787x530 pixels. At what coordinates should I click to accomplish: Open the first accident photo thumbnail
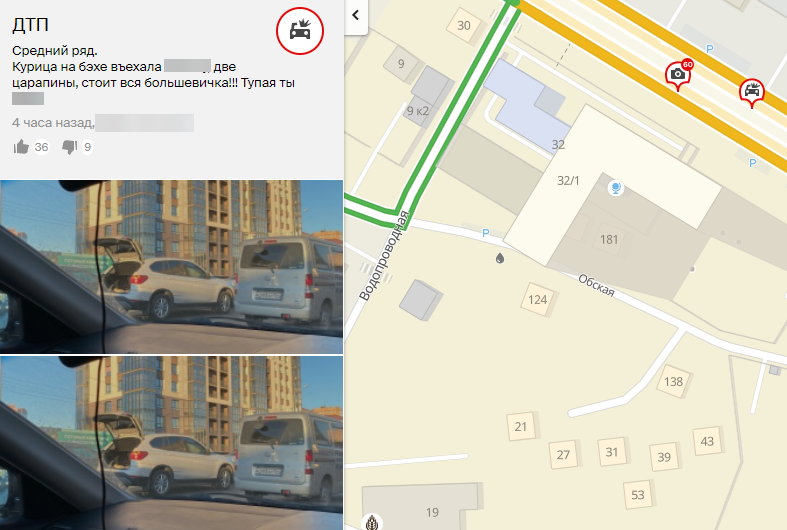coord(172,267)
